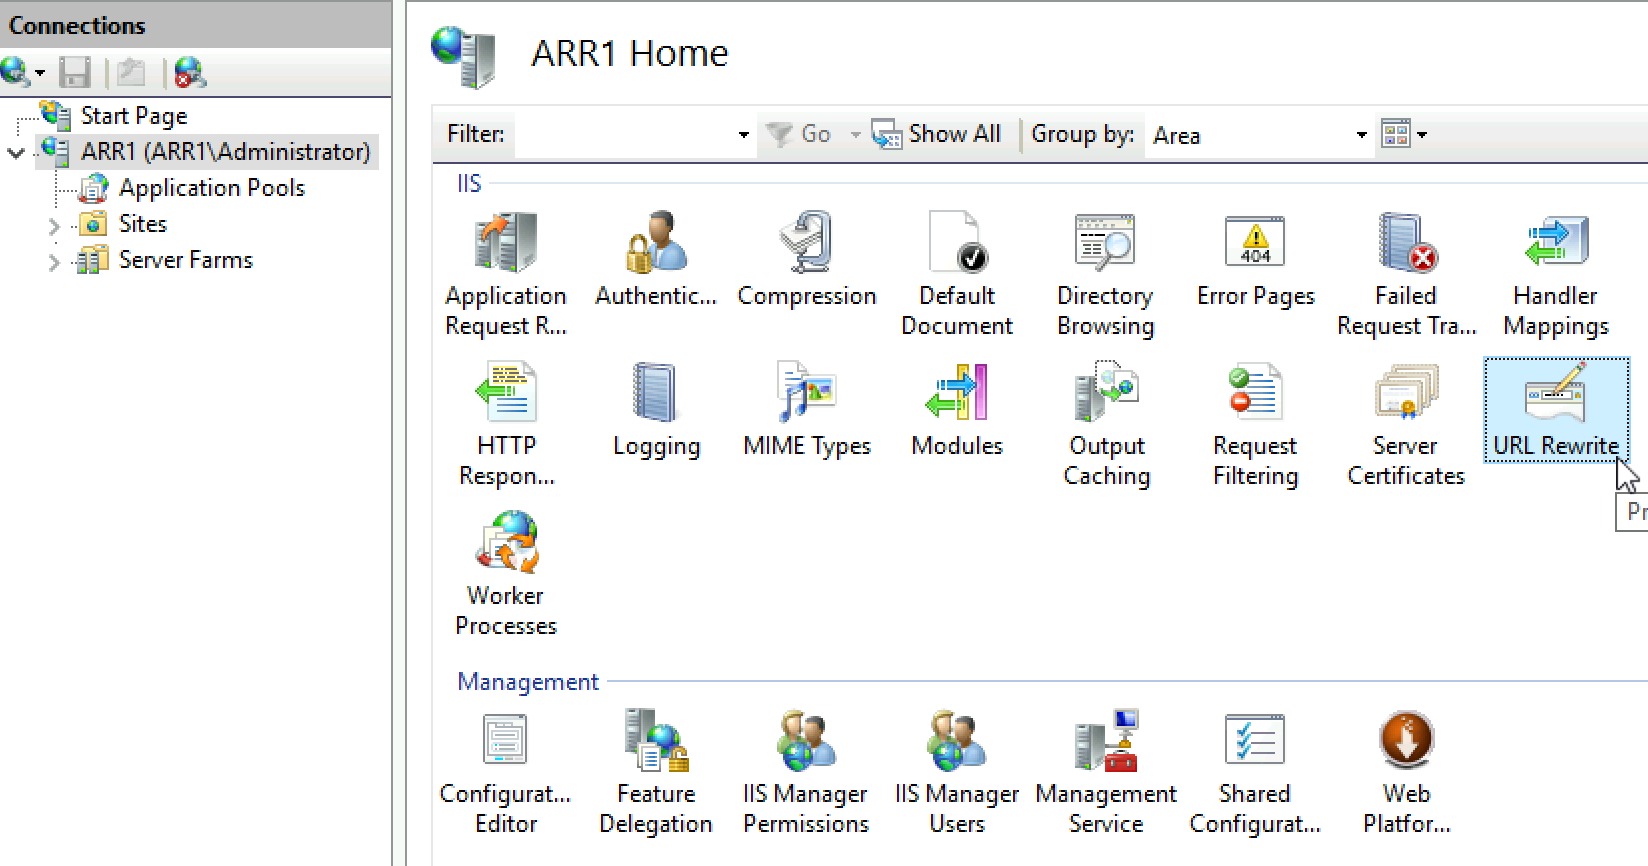
Task: Open the Server Certificates feature
Action: tap(1406, 424)
